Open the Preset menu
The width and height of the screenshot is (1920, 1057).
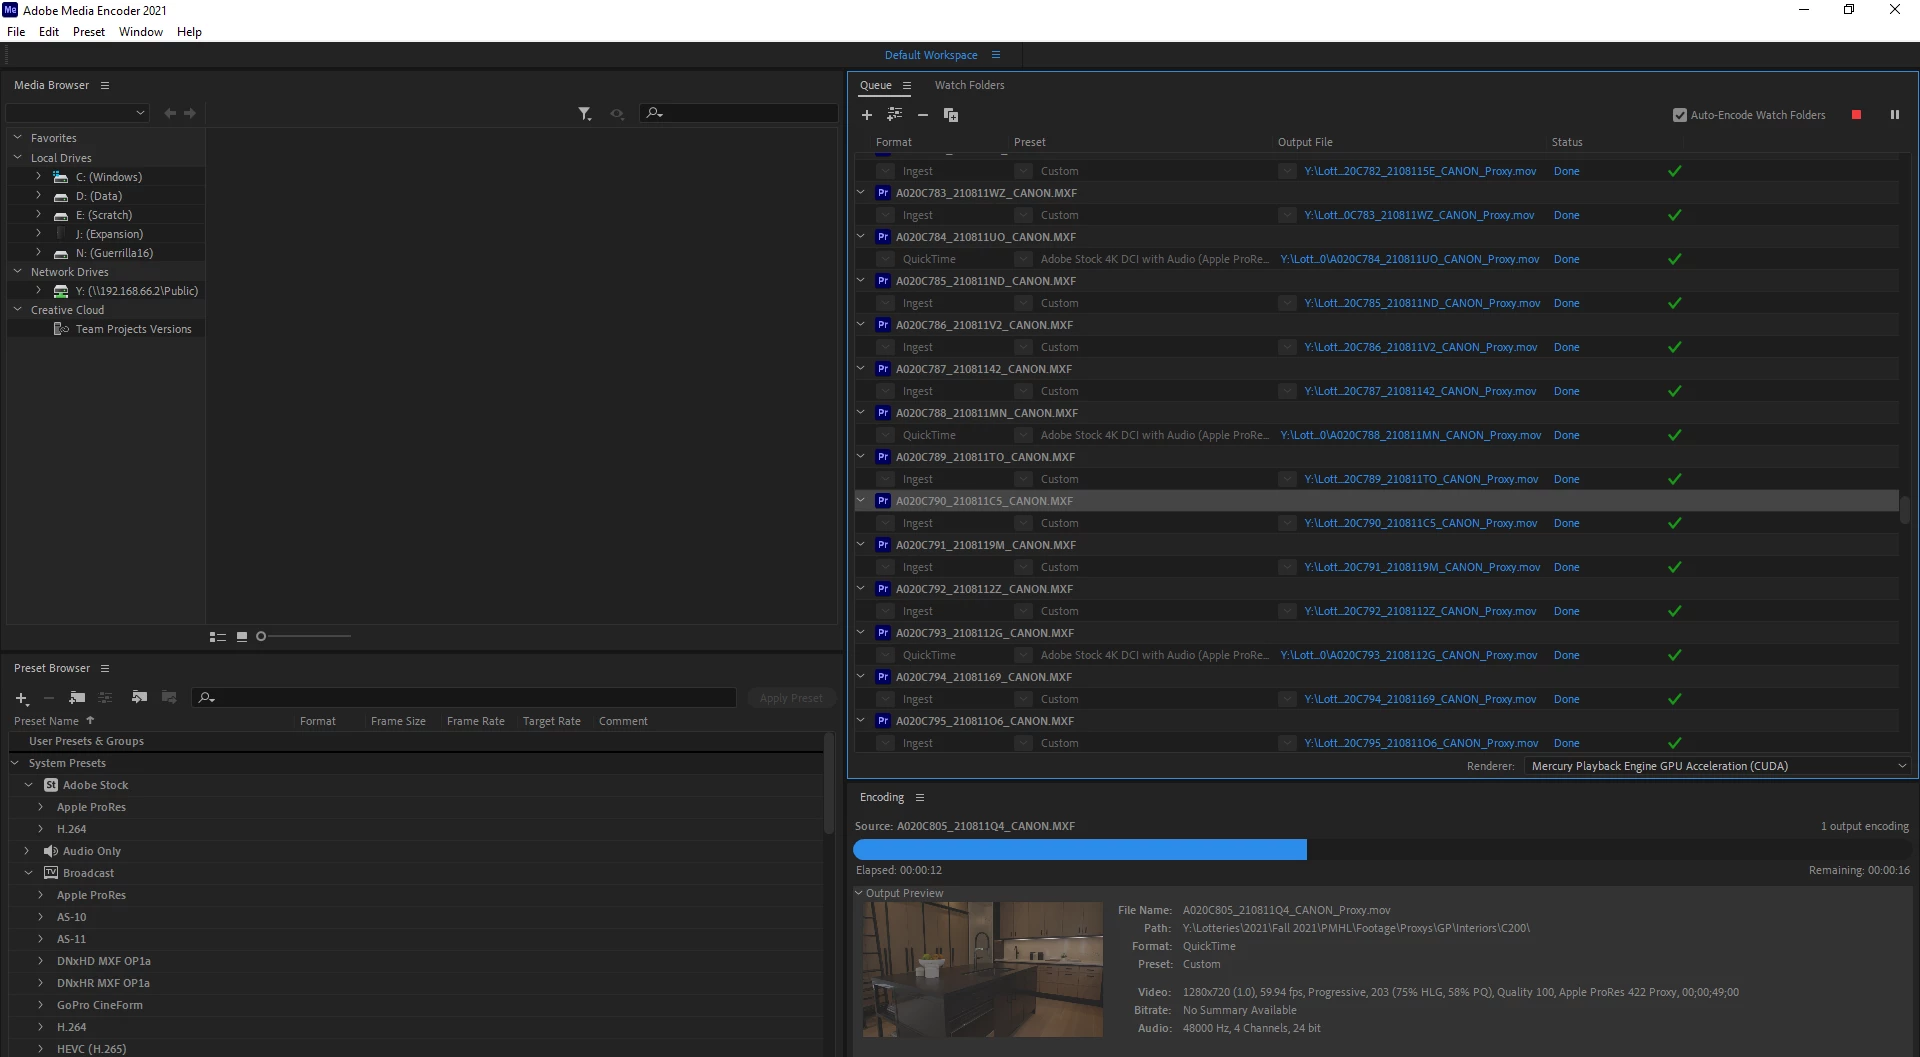pyautogui.click(x=89, y=32)
